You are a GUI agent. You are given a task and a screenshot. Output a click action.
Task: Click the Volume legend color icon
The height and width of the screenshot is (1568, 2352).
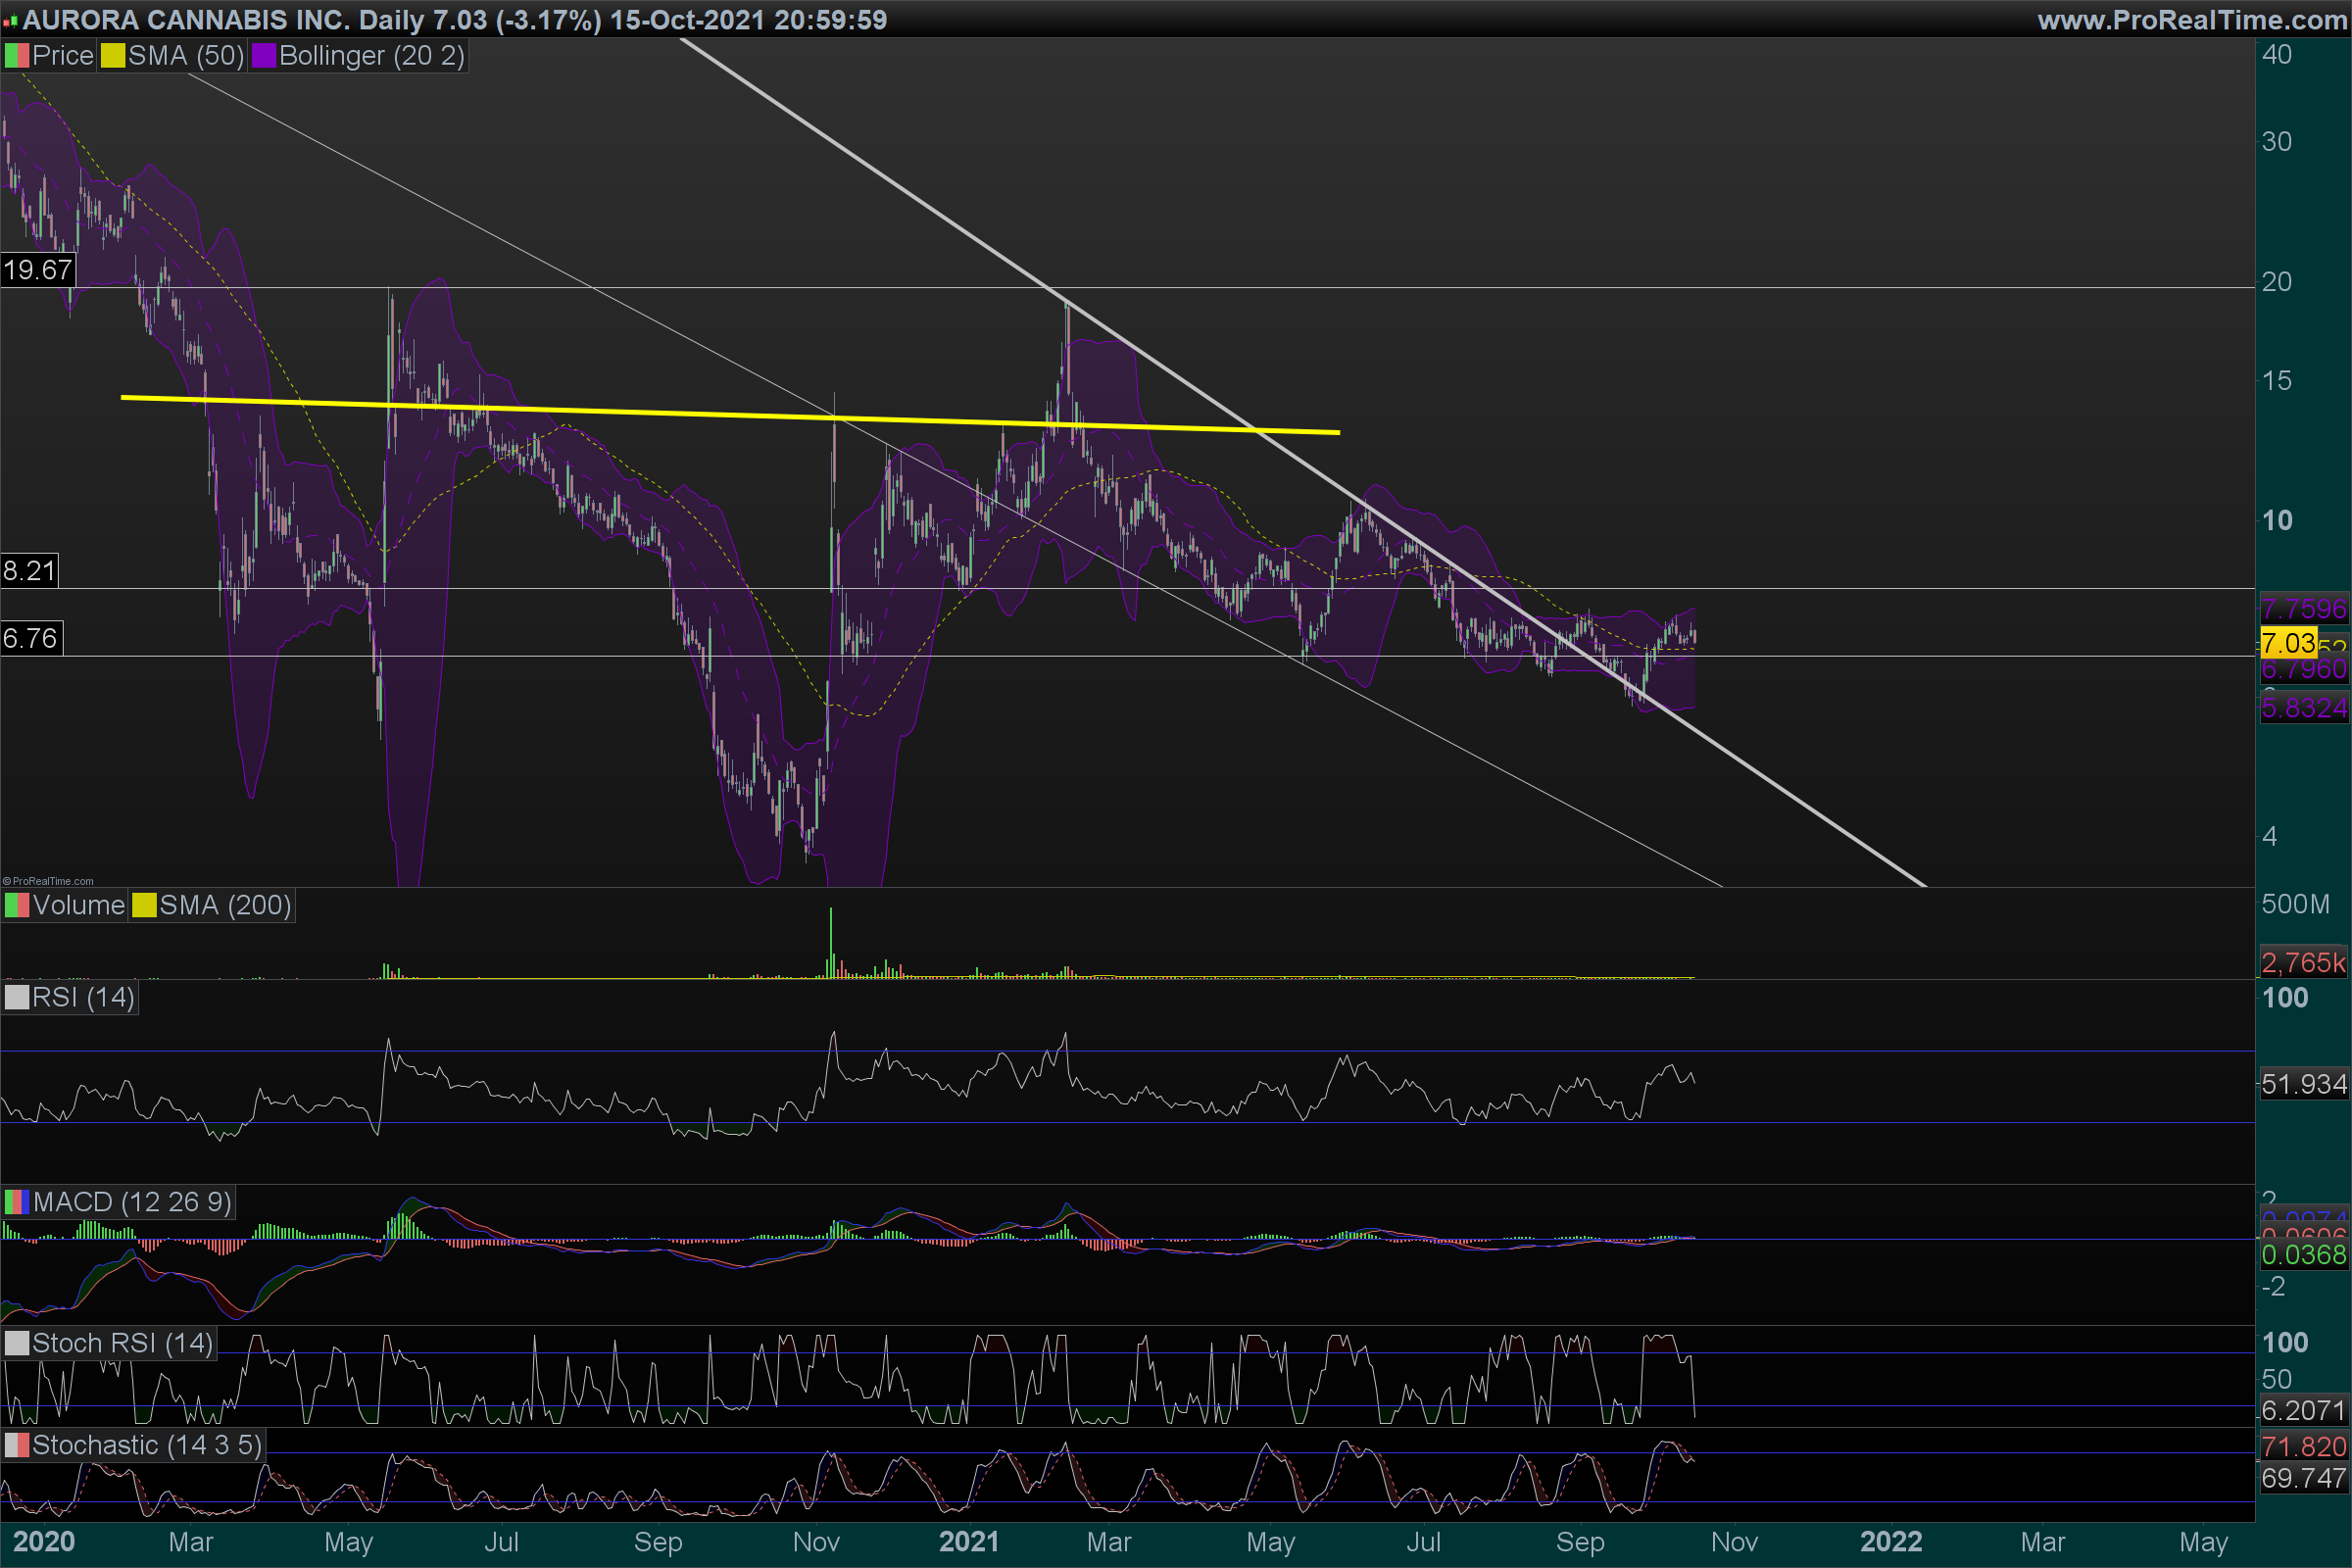point(16,906)
